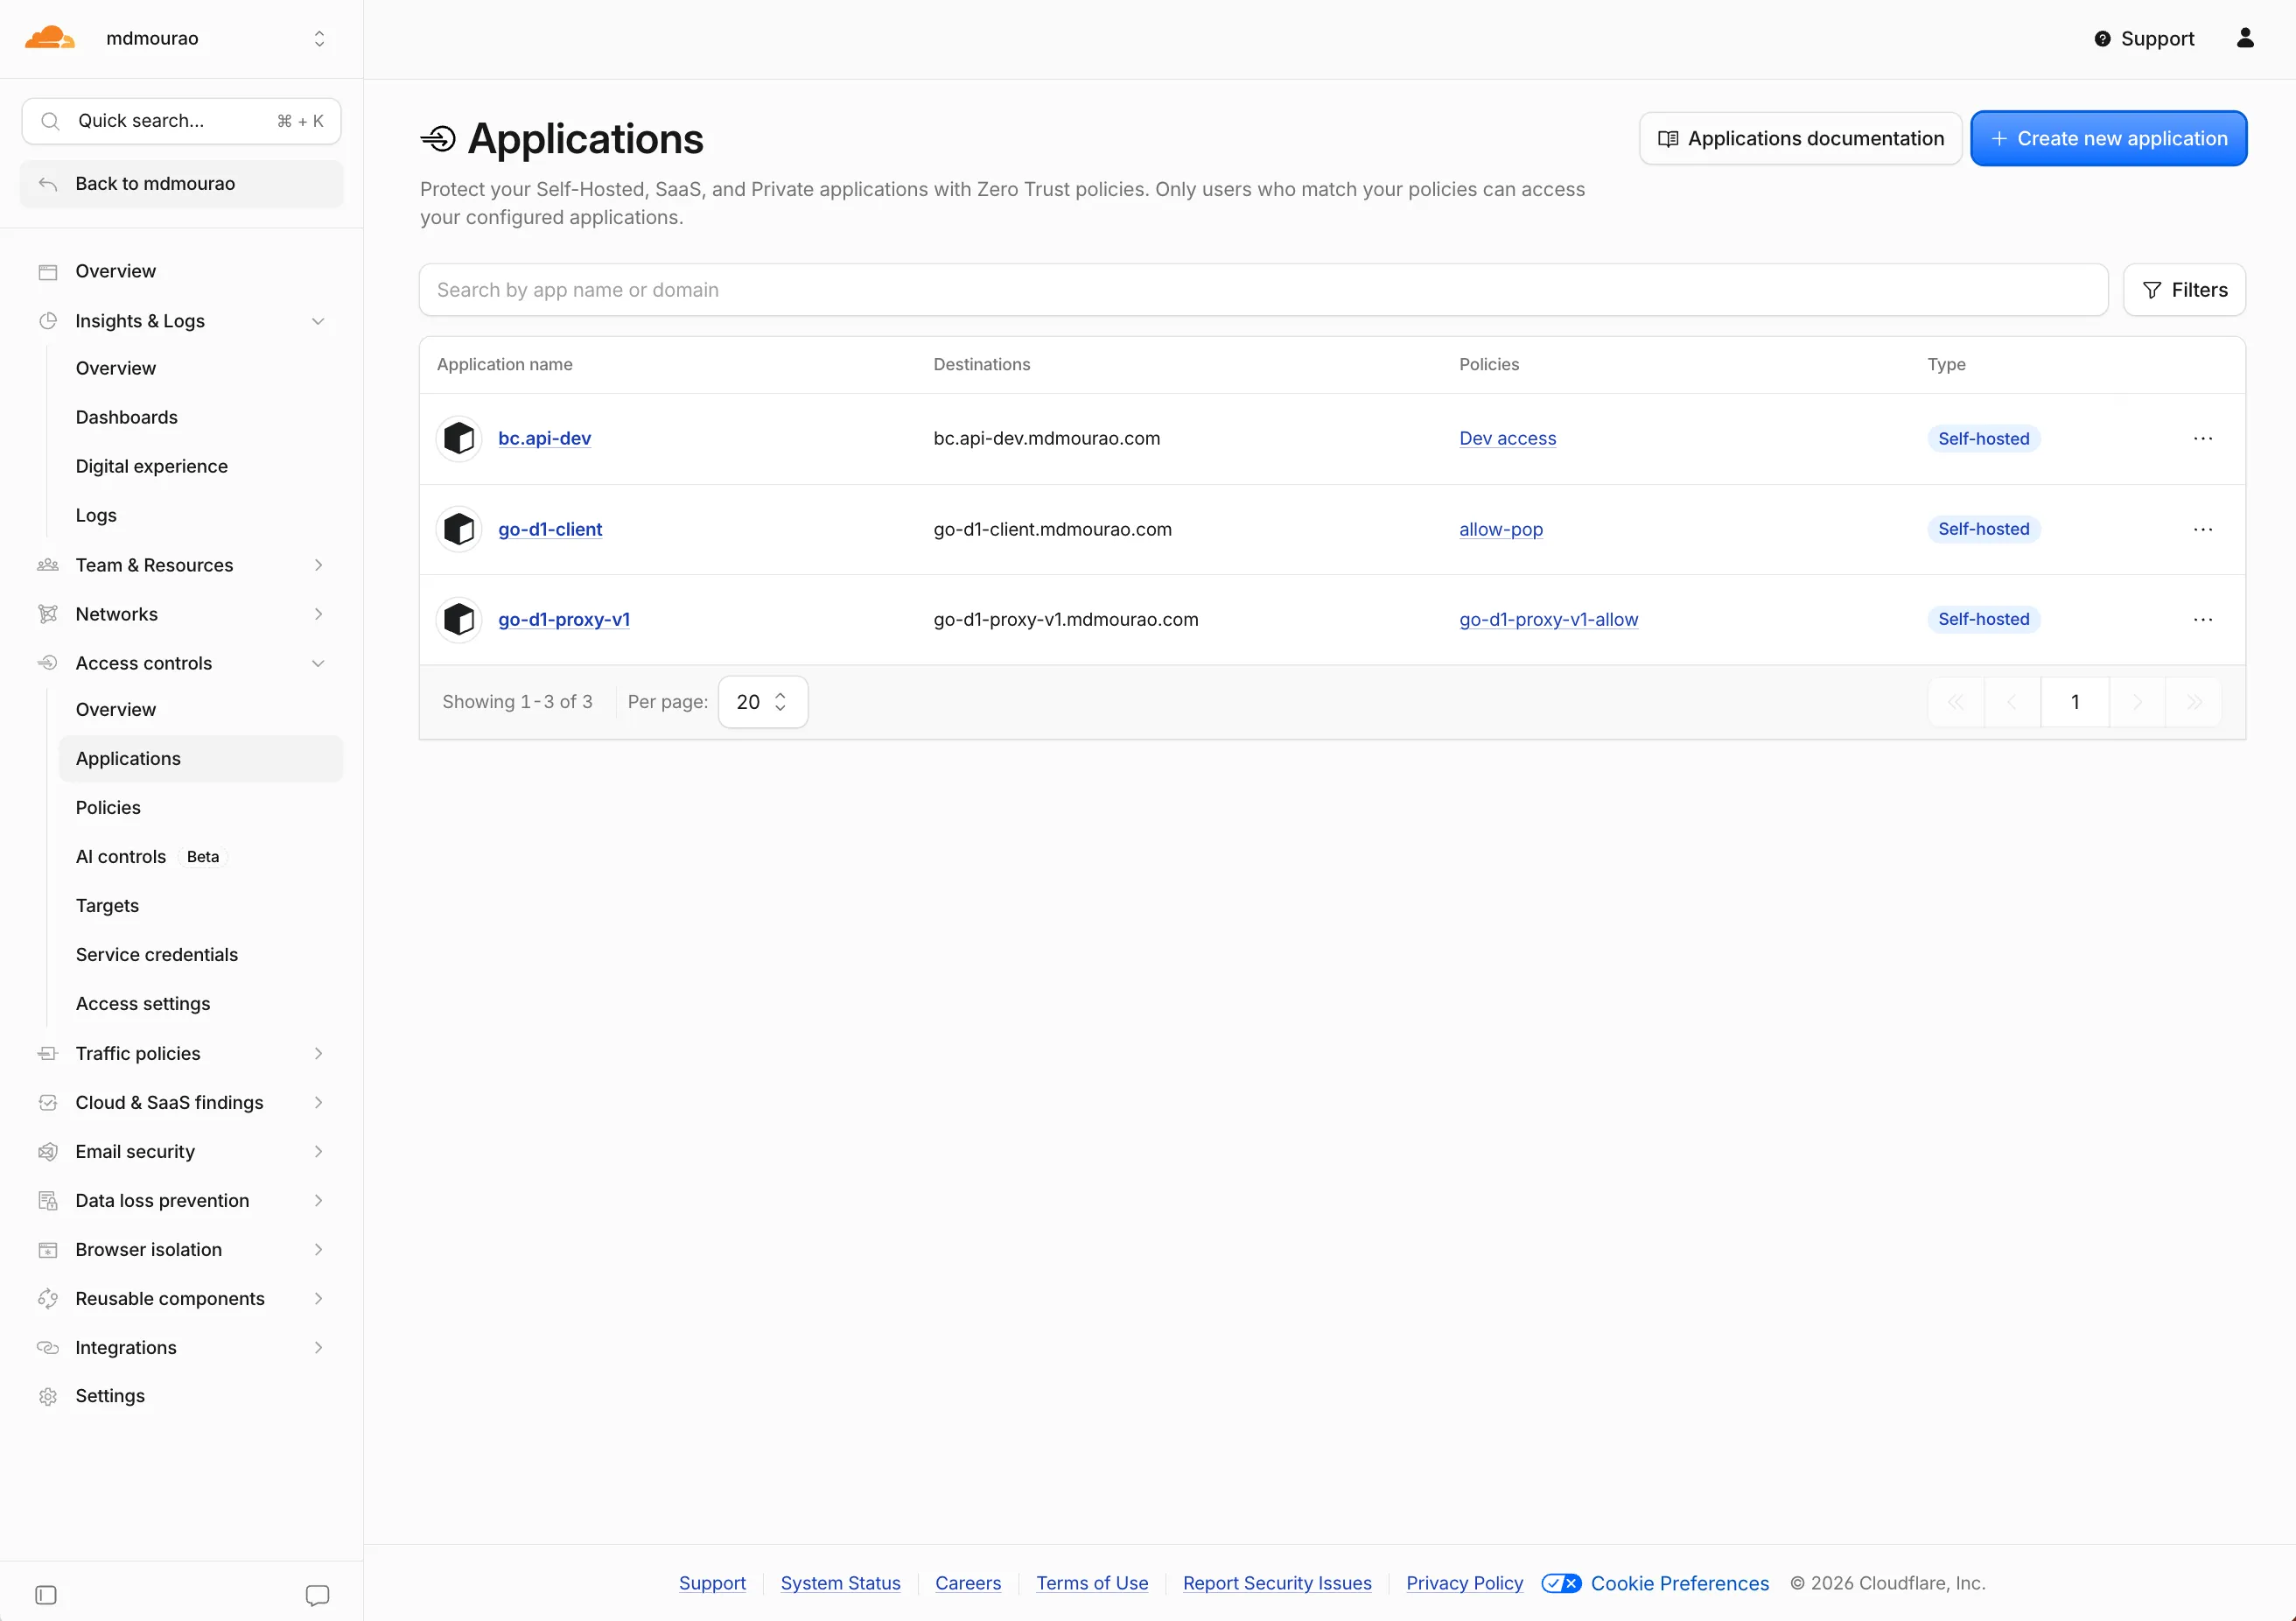Open the go-d1-proxy-v1-allow policy link
Image resolution: width=2296 pixels, height=1621 pixels.
tap(1548, 619)
